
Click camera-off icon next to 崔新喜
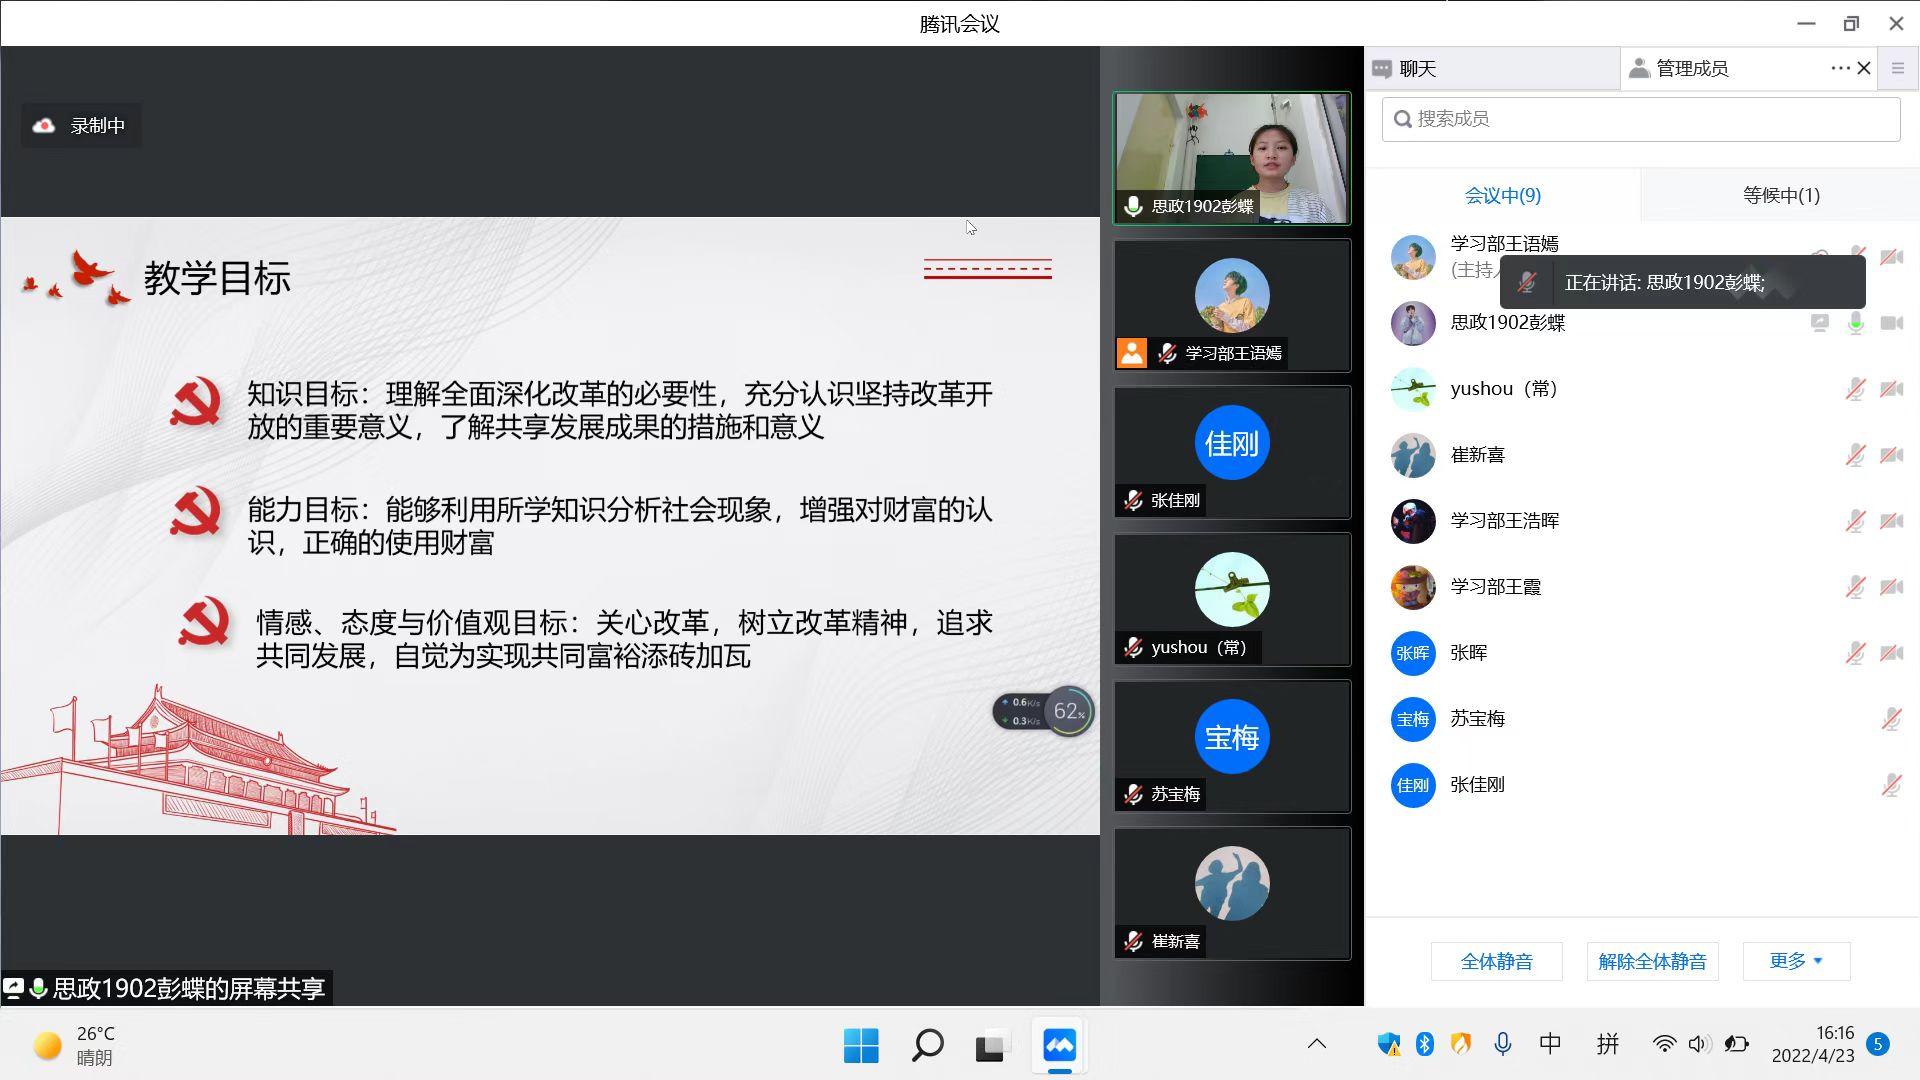pyautogui.click(x=1891, y=455)
